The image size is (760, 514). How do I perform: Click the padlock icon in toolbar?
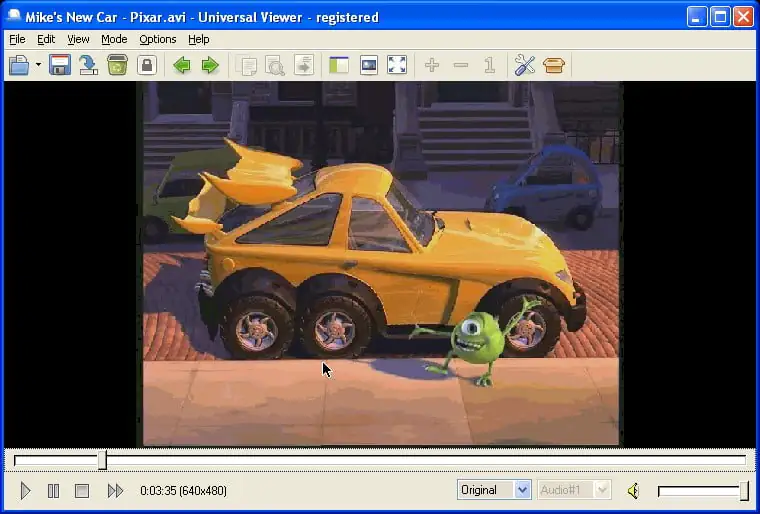147,66
